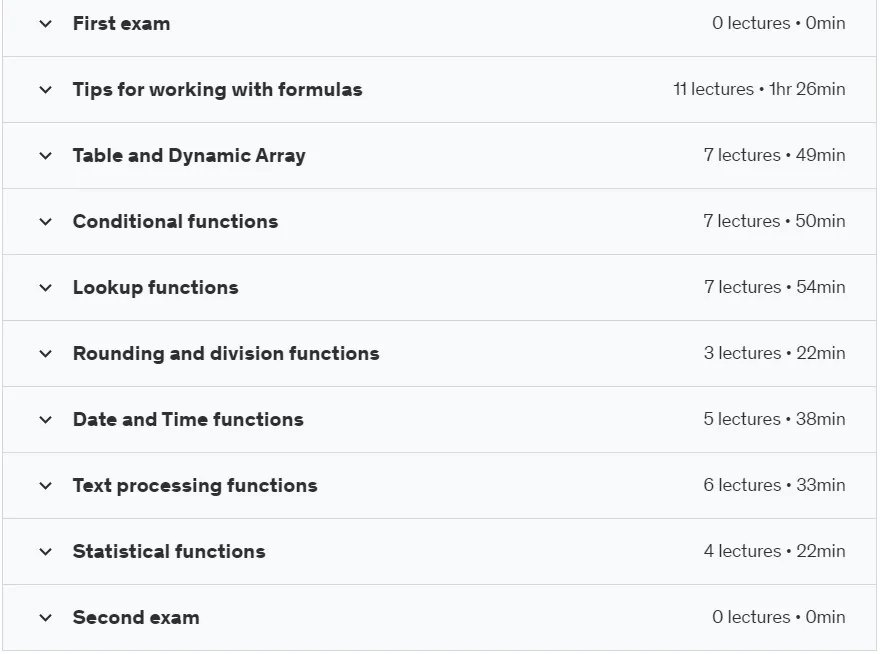
Task: Click the 4 lectures 22min Statistical summary
Action: pyautogui.click(x=774, y=551)
